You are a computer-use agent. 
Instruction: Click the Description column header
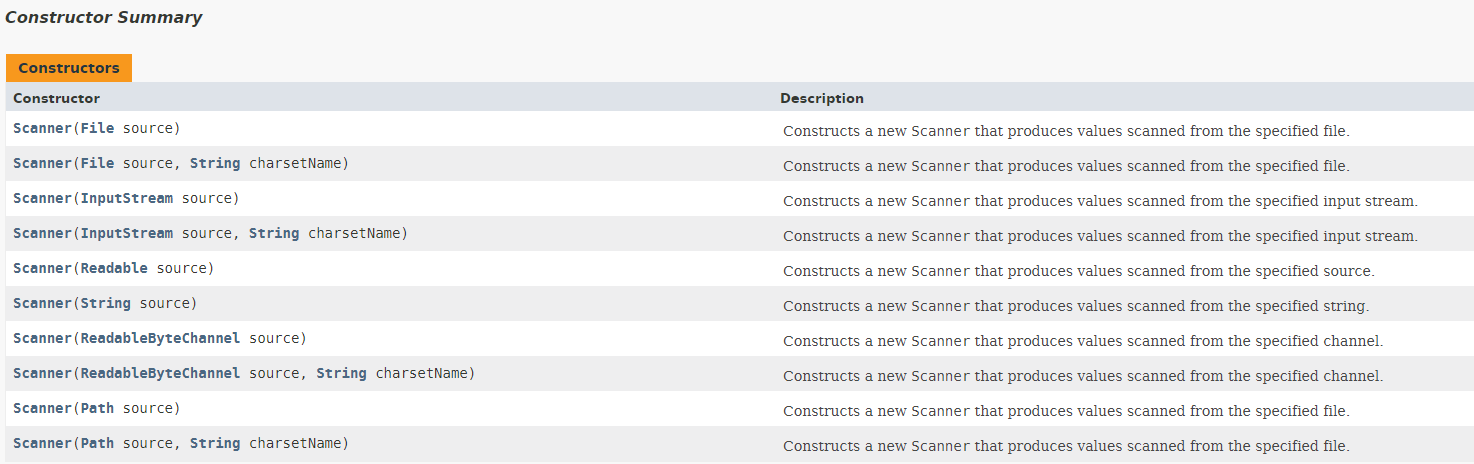point(822,98)
